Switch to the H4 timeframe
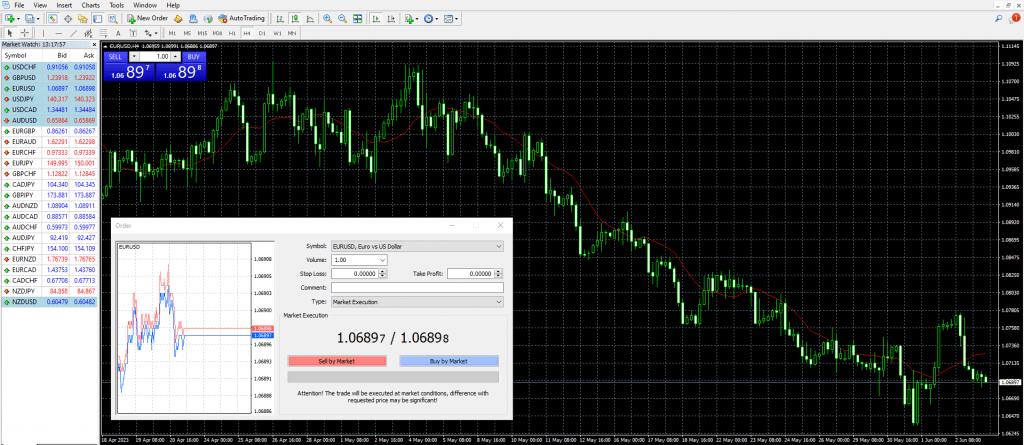Screen dimensions: 1024x445 point(249,32)
